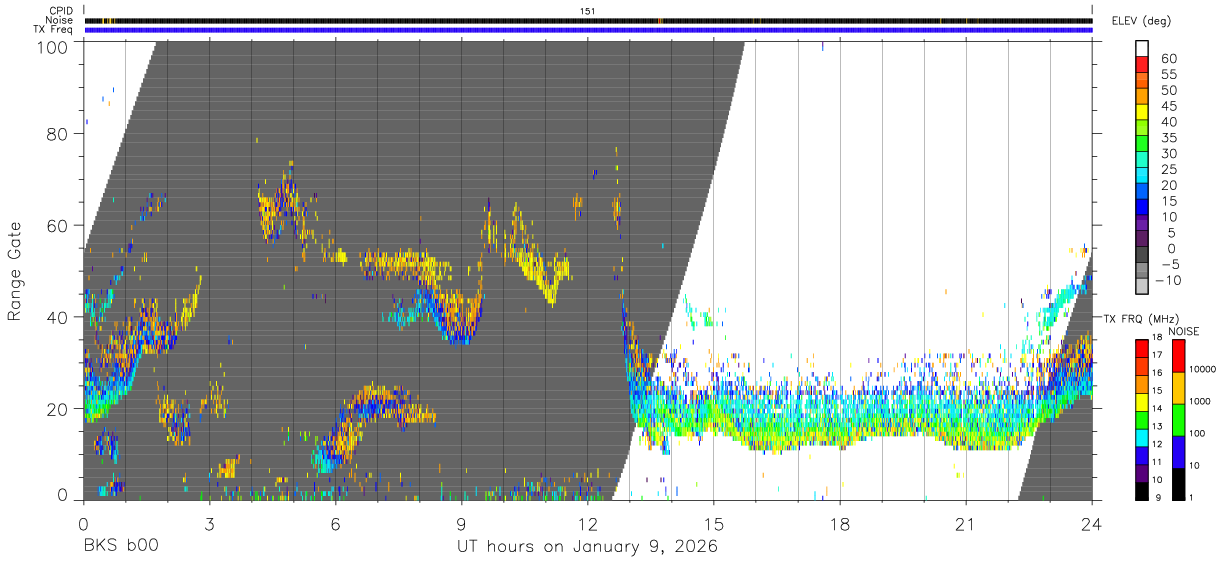Click the '−10' label on ELEV colorbar
Screen dimensions: 1228x567
point(1168,281)
